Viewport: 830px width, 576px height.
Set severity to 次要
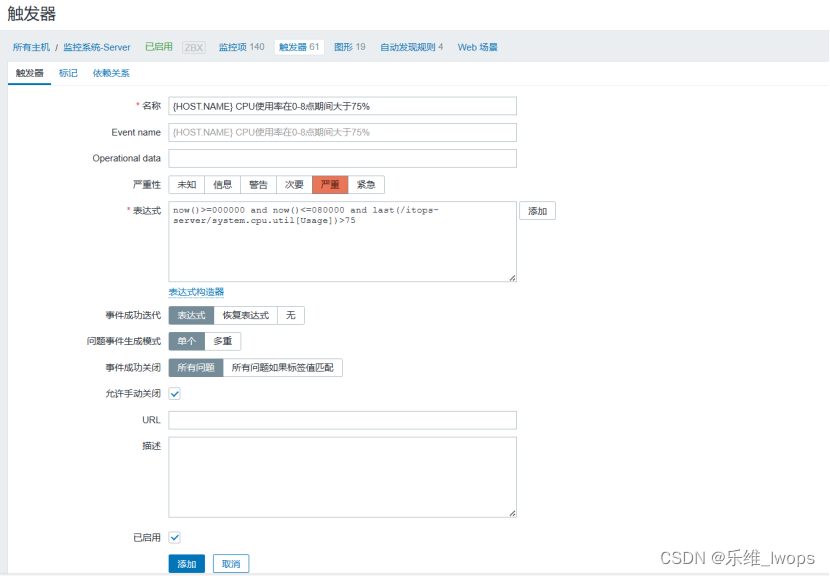click(294, 184)
